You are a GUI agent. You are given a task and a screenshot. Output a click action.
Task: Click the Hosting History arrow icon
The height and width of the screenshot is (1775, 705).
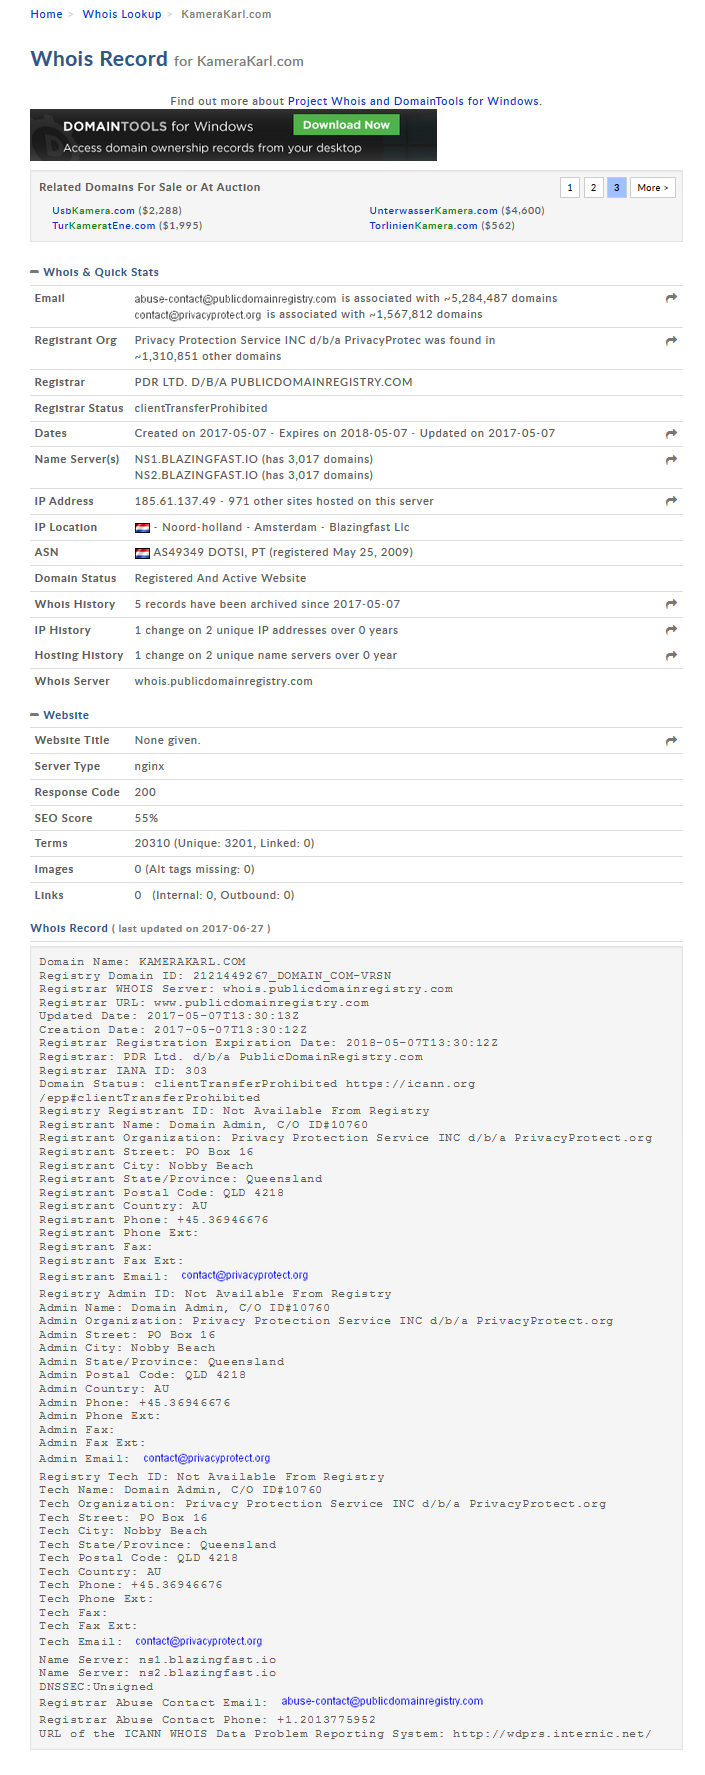pos(671,656)
